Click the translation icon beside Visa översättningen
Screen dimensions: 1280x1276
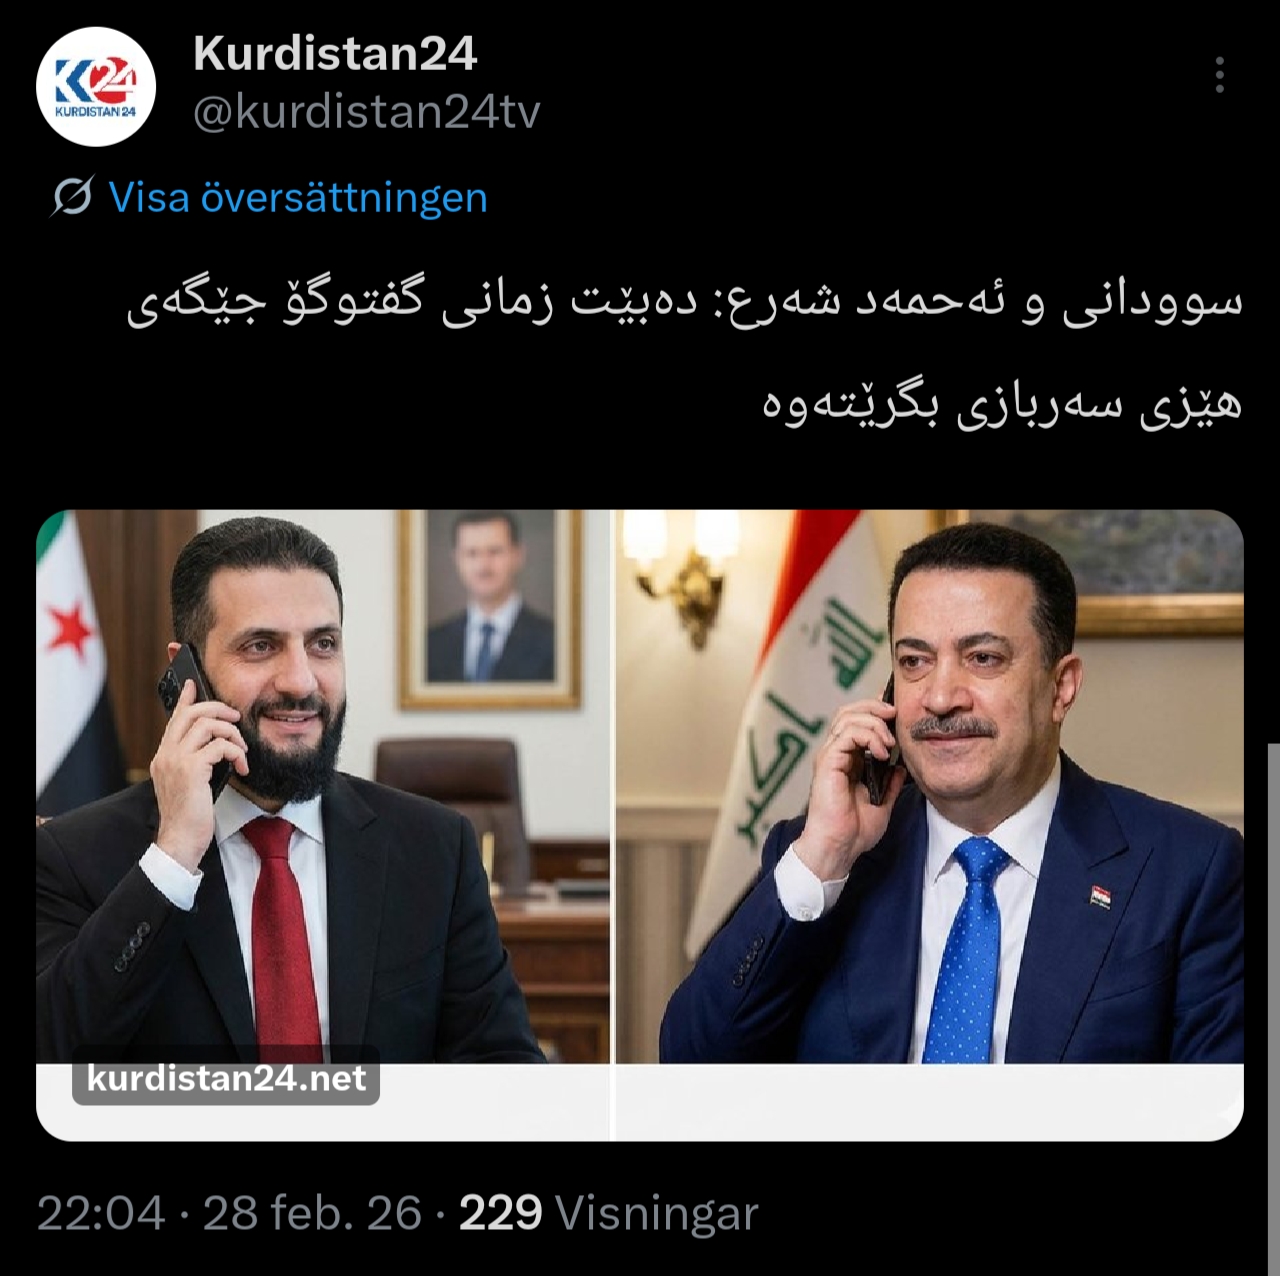(x=72, y=197)
